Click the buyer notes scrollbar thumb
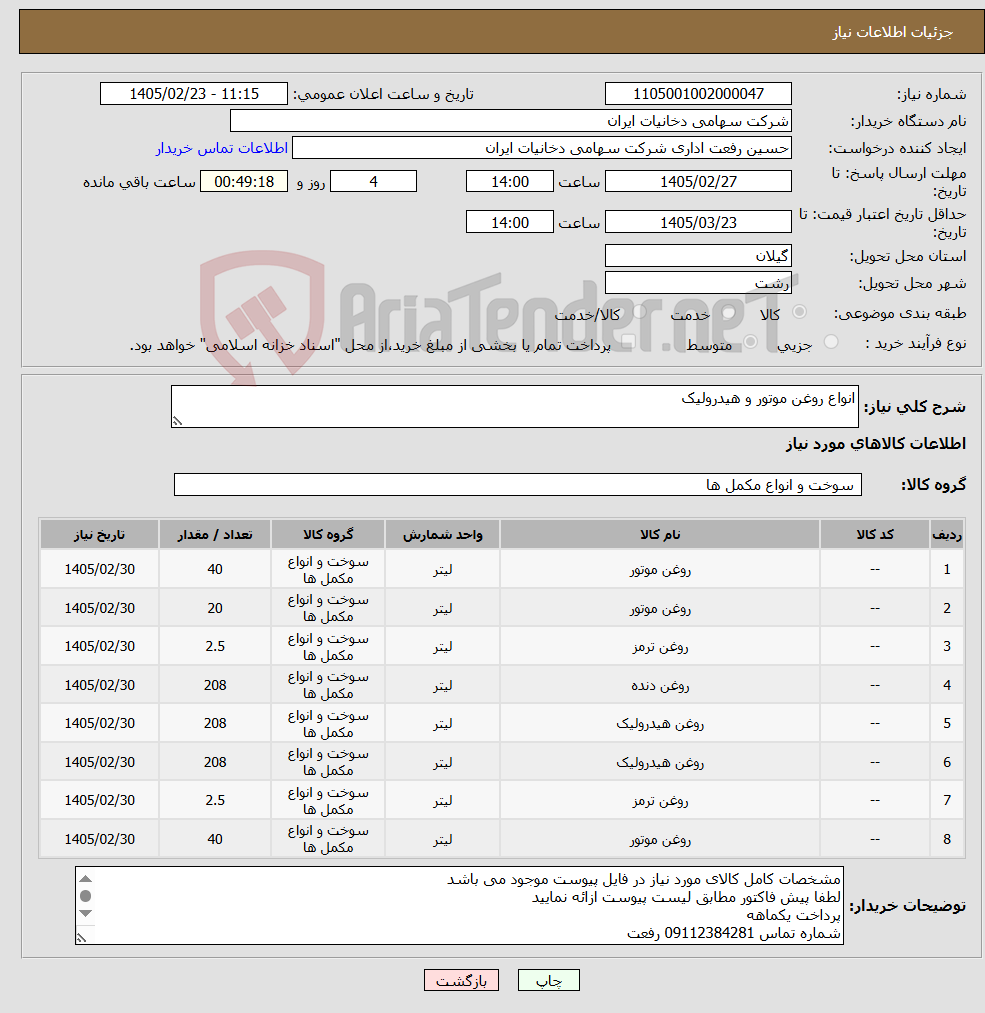Viewport: 985px width, 1013px height. [x=85, y=896]
